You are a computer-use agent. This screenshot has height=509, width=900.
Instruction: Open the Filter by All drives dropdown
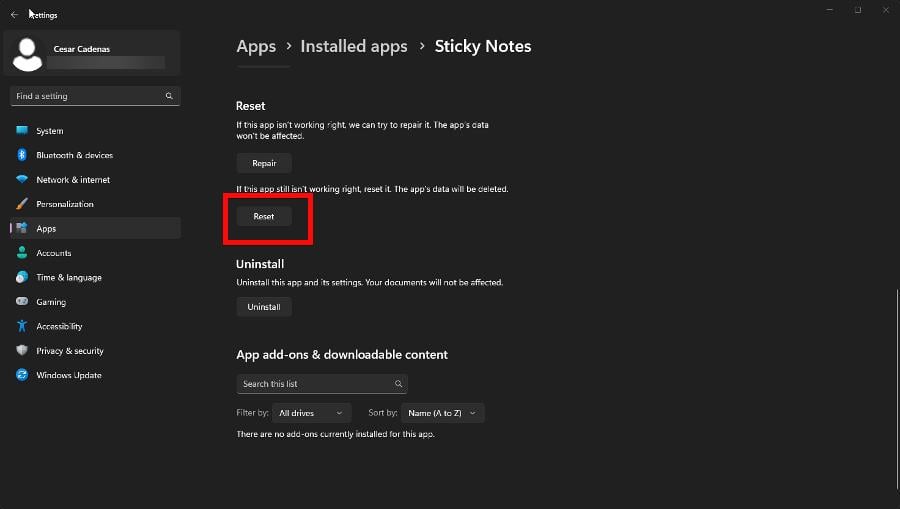tap(312, 413)
